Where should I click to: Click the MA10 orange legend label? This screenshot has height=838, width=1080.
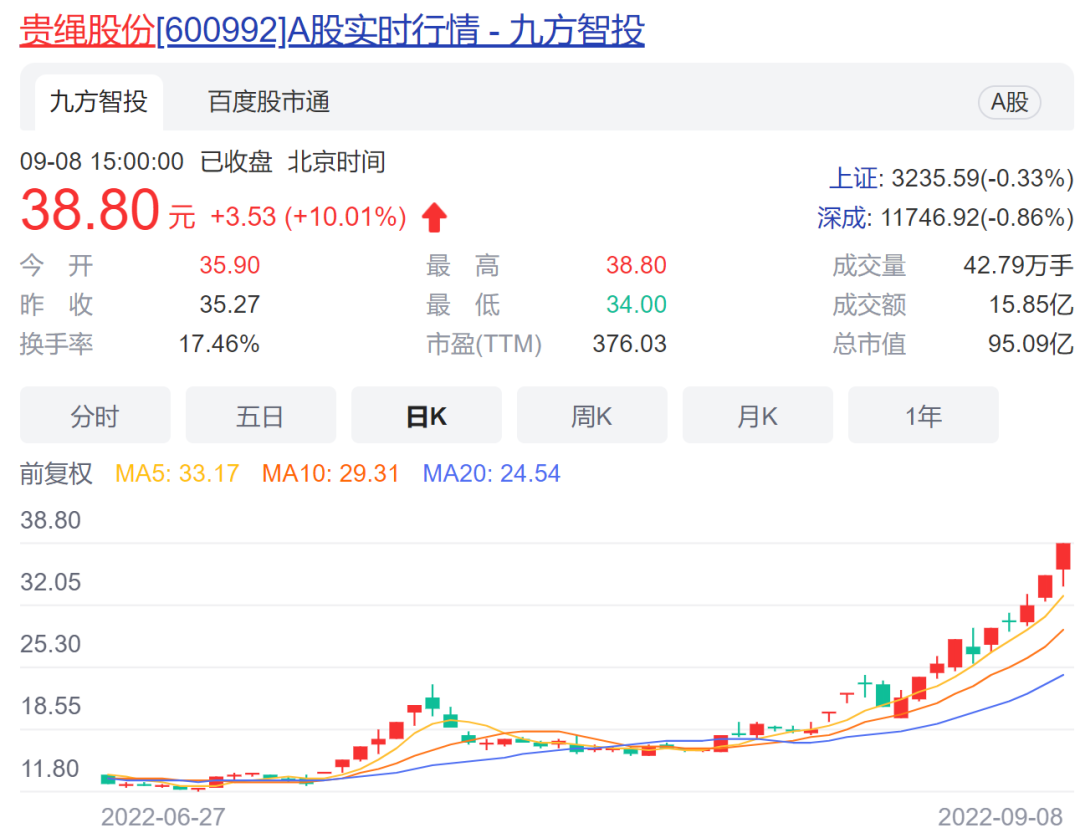[x=330, y=473]
